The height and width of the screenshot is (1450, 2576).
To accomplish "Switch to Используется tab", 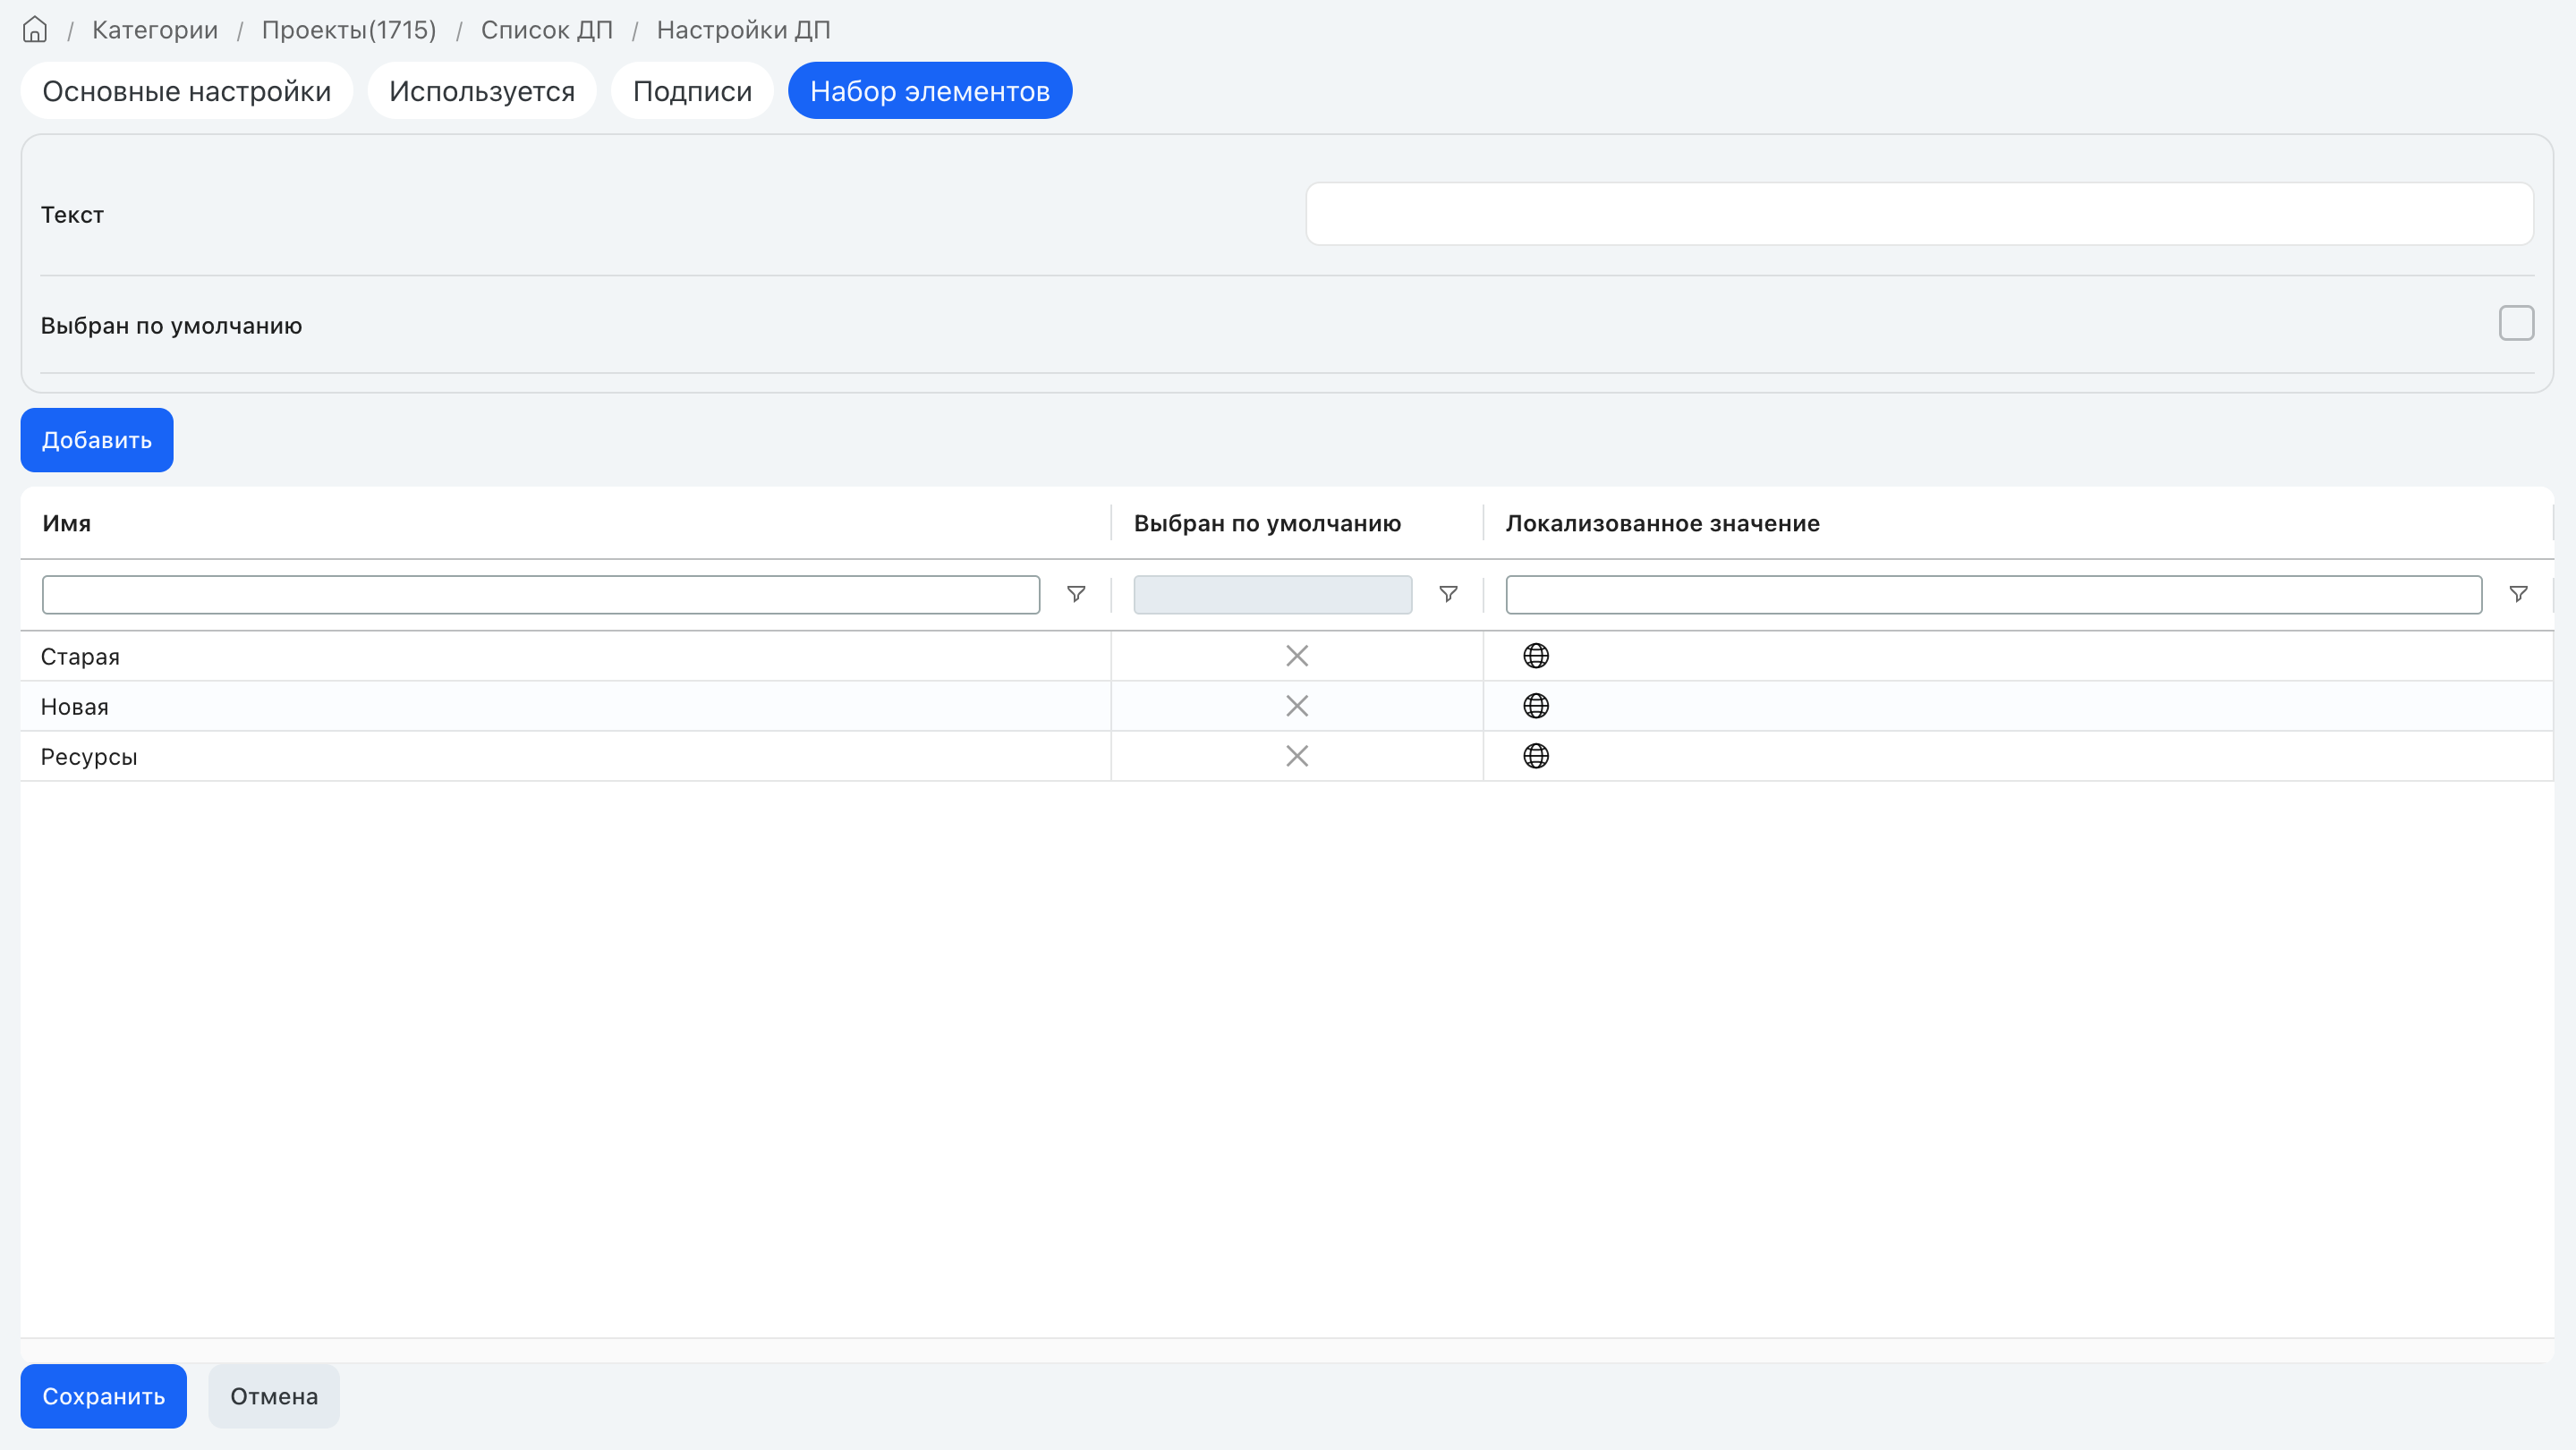I will coord(482,91).
